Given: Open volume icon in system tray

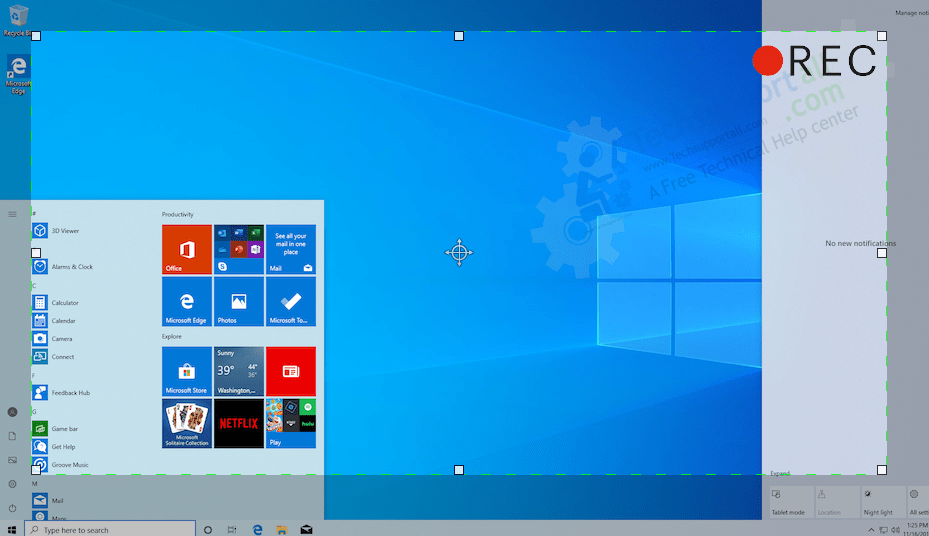Looking at the screenshot, I should 895,529.
